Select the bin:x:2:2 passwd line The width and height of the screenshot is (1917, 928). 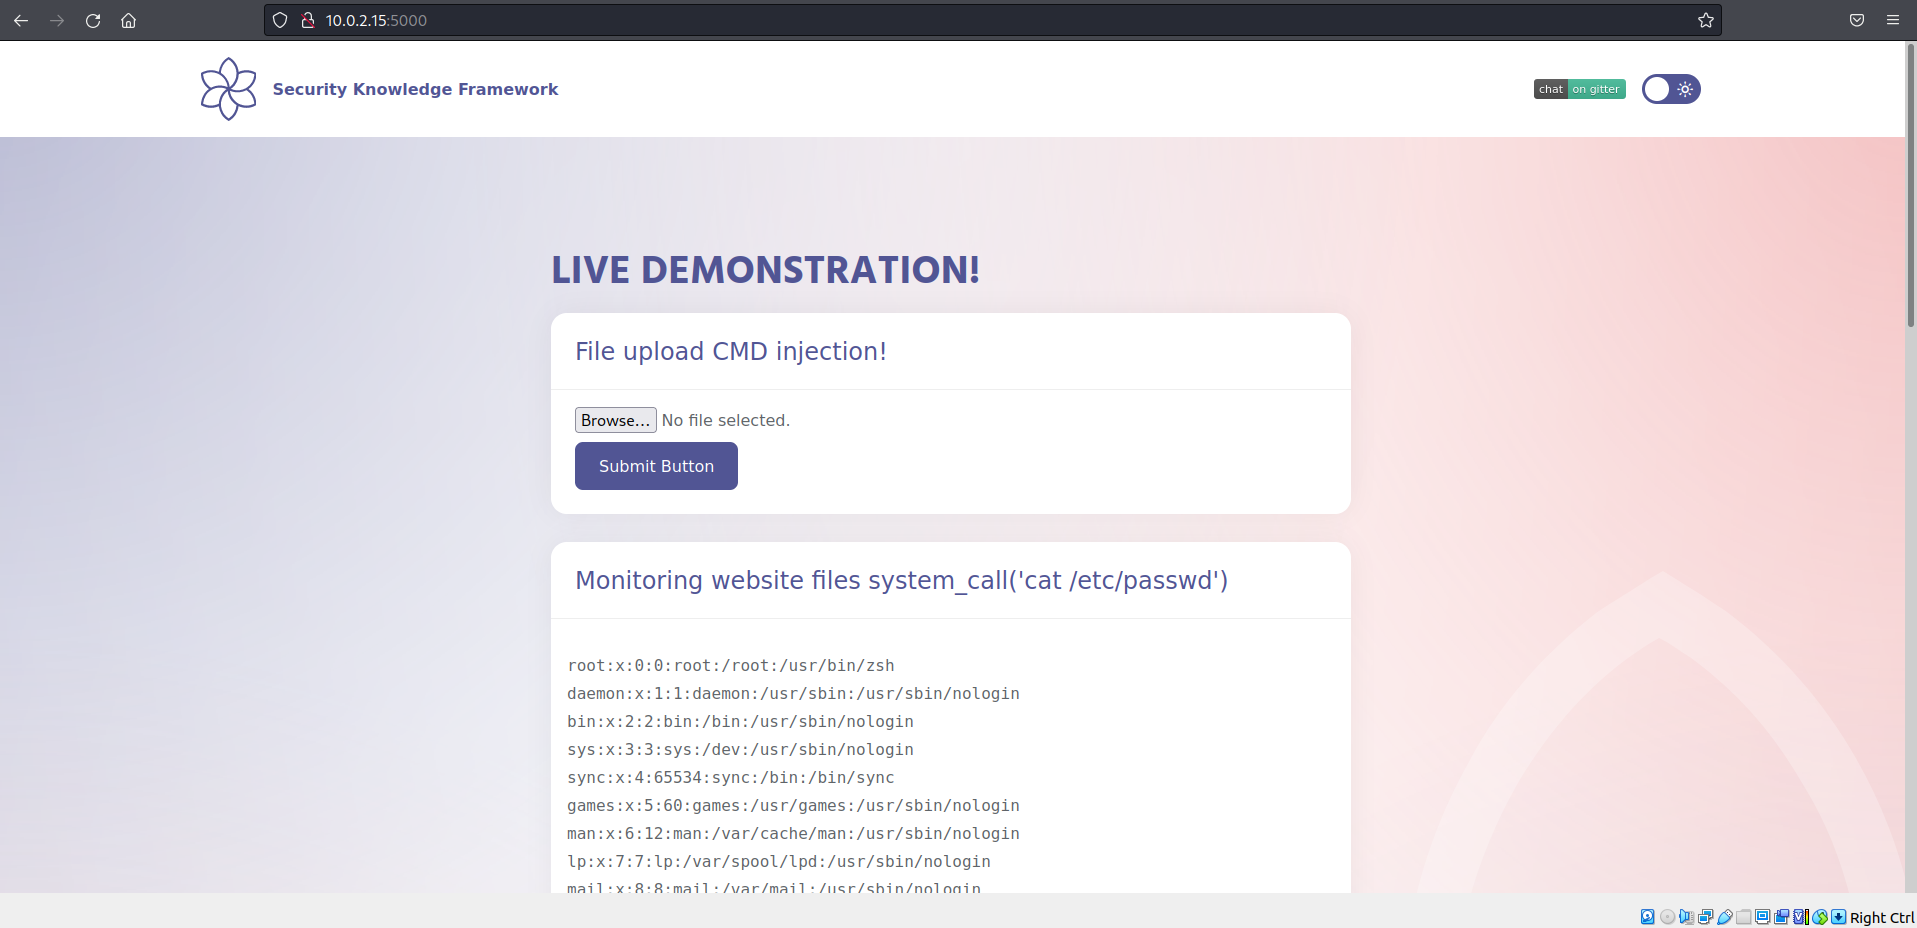coord(740,722)
